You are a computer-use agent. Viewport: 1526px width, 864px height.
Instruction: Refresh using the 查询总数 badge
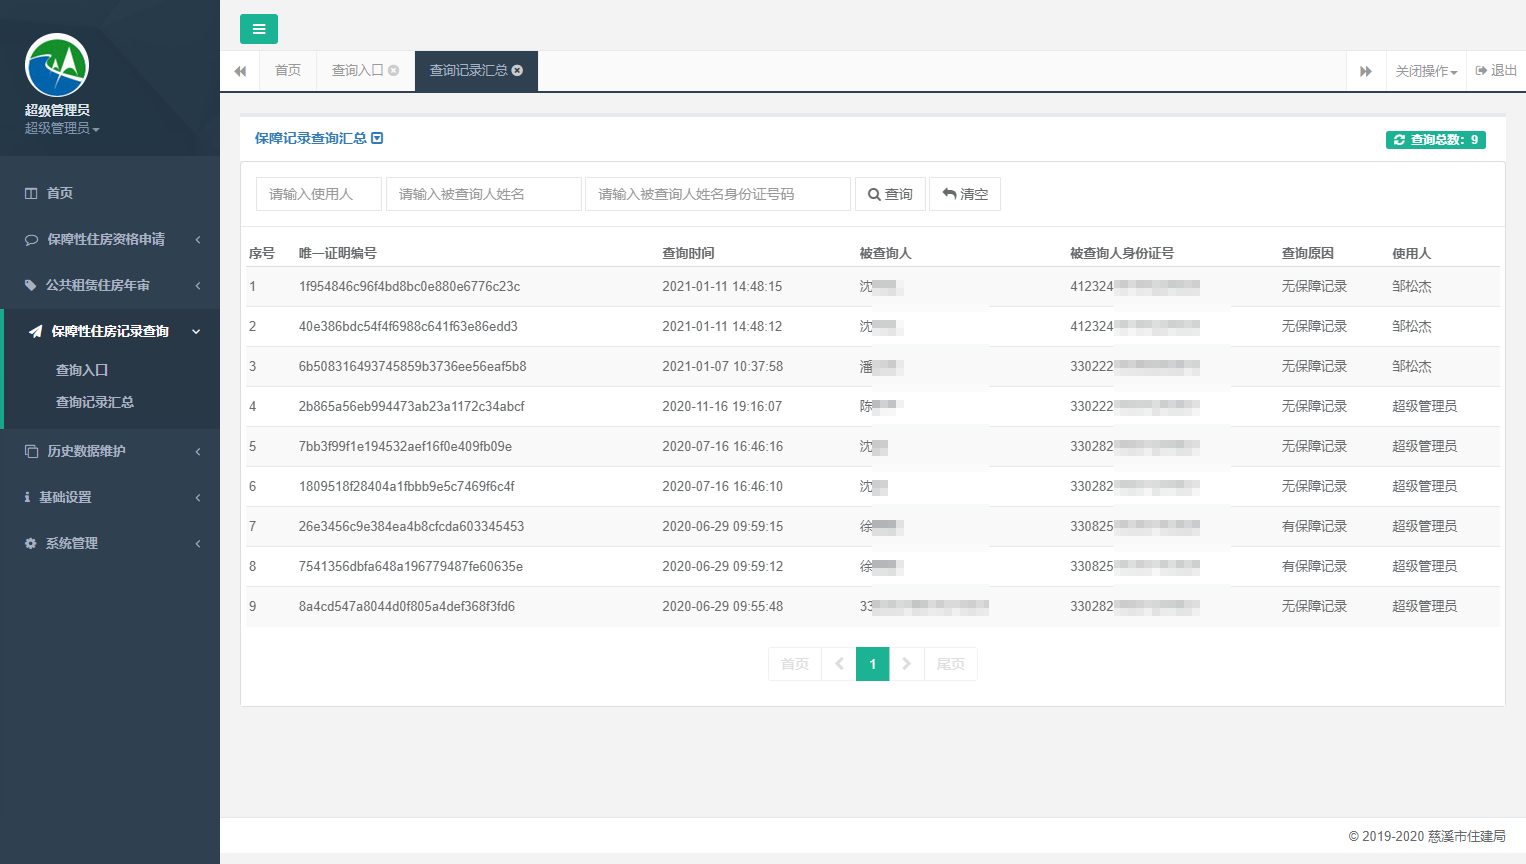[1435, 140]
